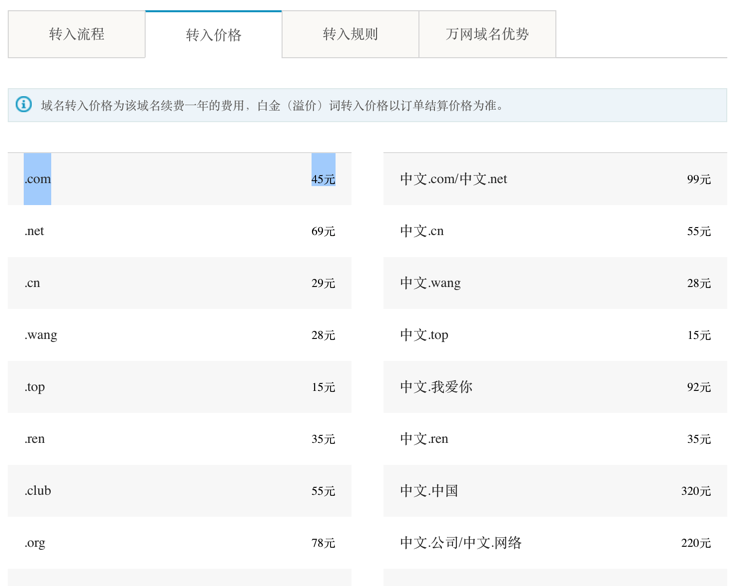
Task: Click the .top domain label
Action: pos(35,387)
